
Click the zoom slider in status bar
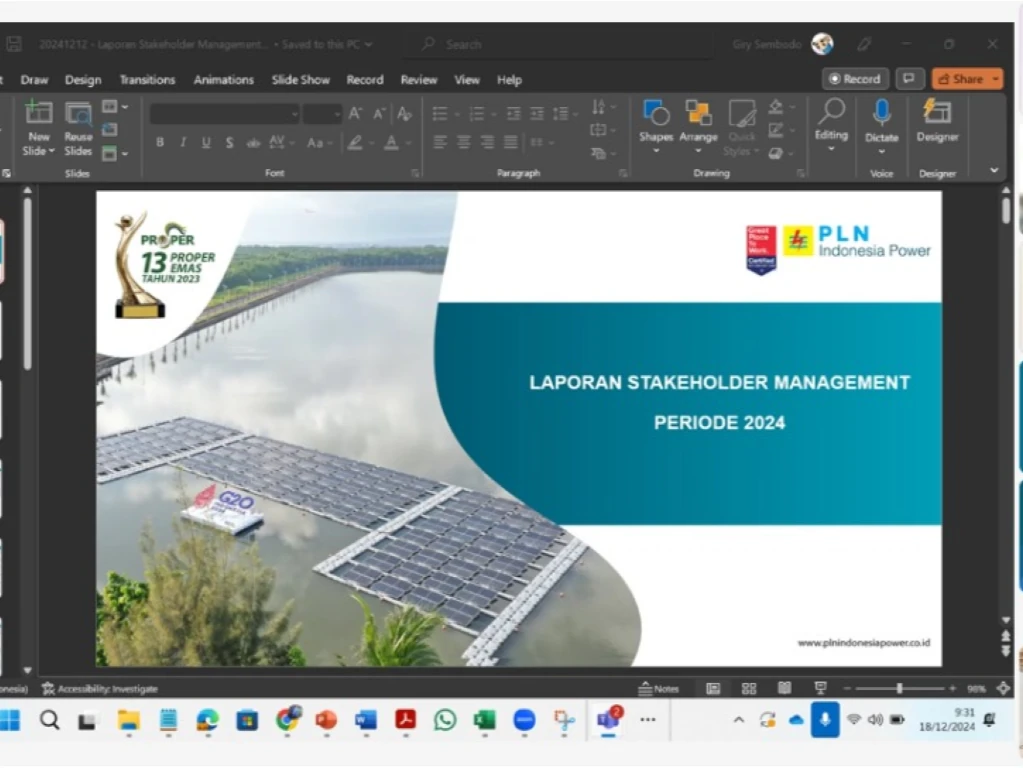pyautogui.click(x=899, y=689)
